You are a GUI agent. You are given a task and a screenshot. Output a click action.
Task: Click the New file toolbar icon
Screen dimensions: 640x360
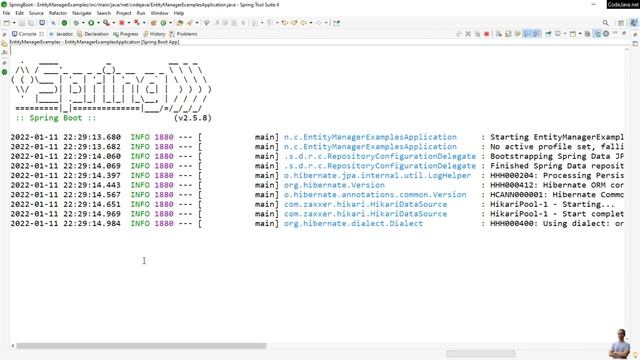pos(7,23)
